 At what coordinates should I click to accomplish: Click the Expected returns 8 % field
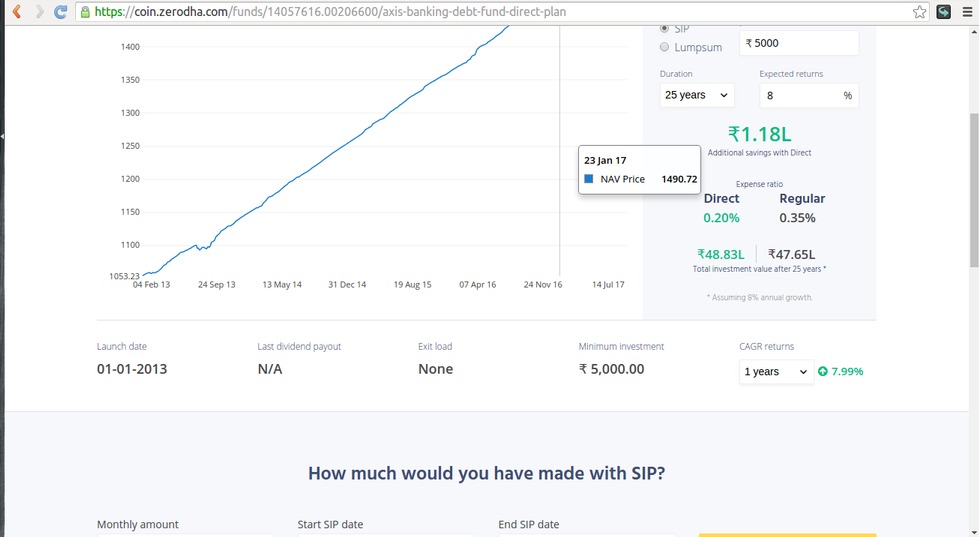(809, 96)
